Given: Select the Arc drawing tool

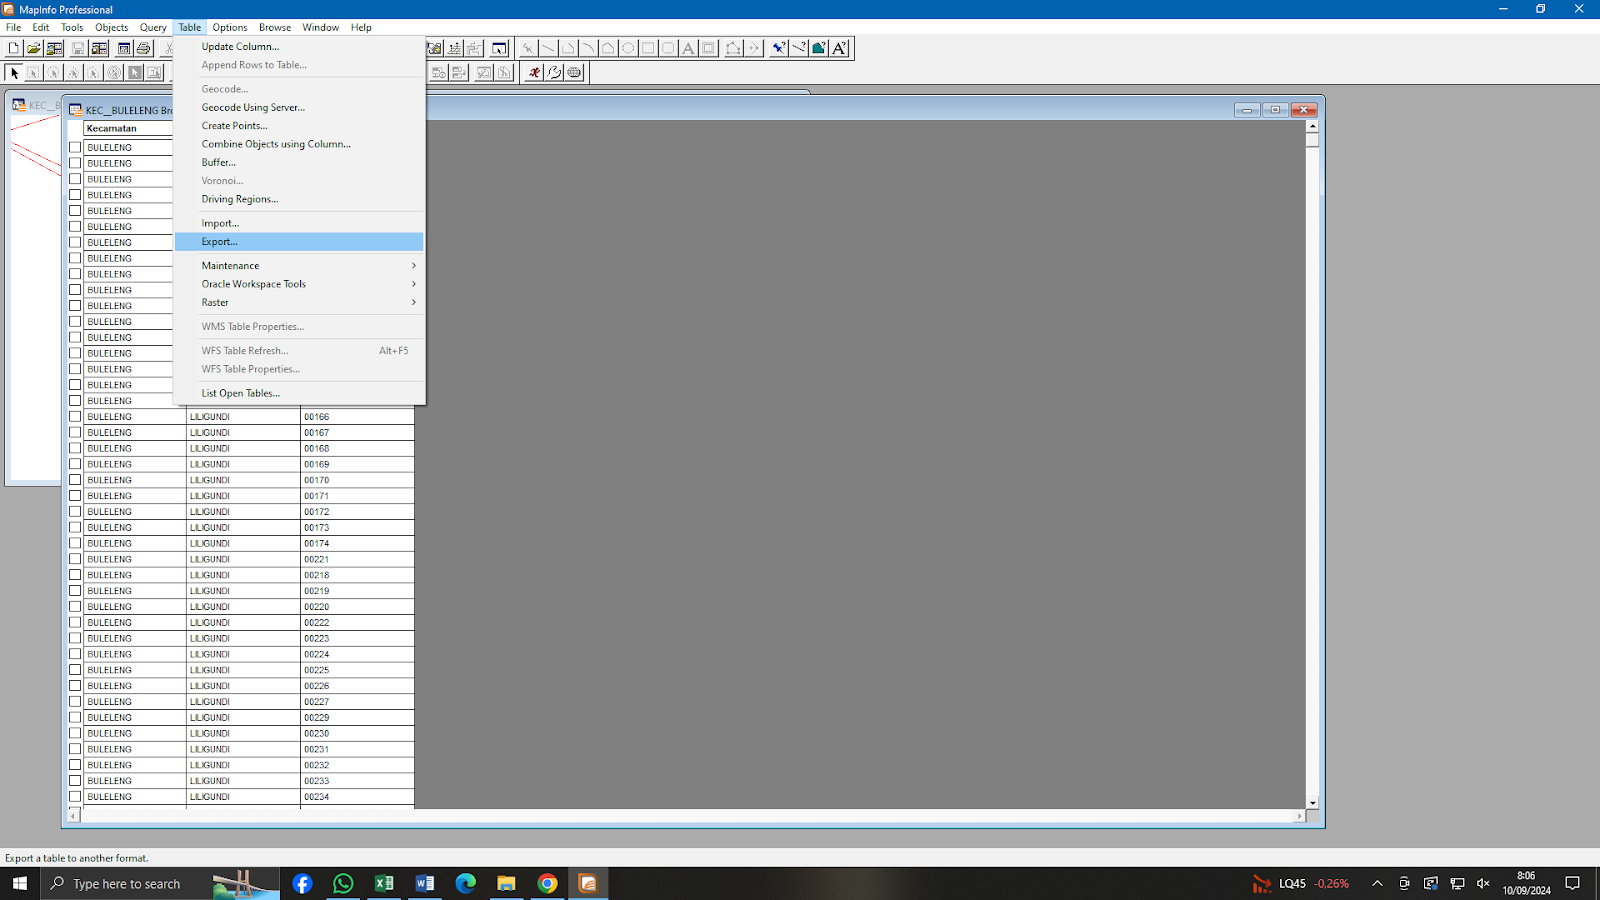Looking at the screenshot, I should pos(588,48).
